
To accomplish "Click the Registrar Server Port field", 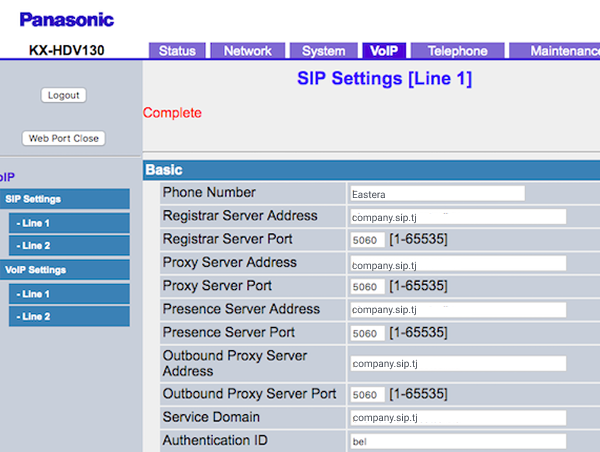I will tap(367, 240).
